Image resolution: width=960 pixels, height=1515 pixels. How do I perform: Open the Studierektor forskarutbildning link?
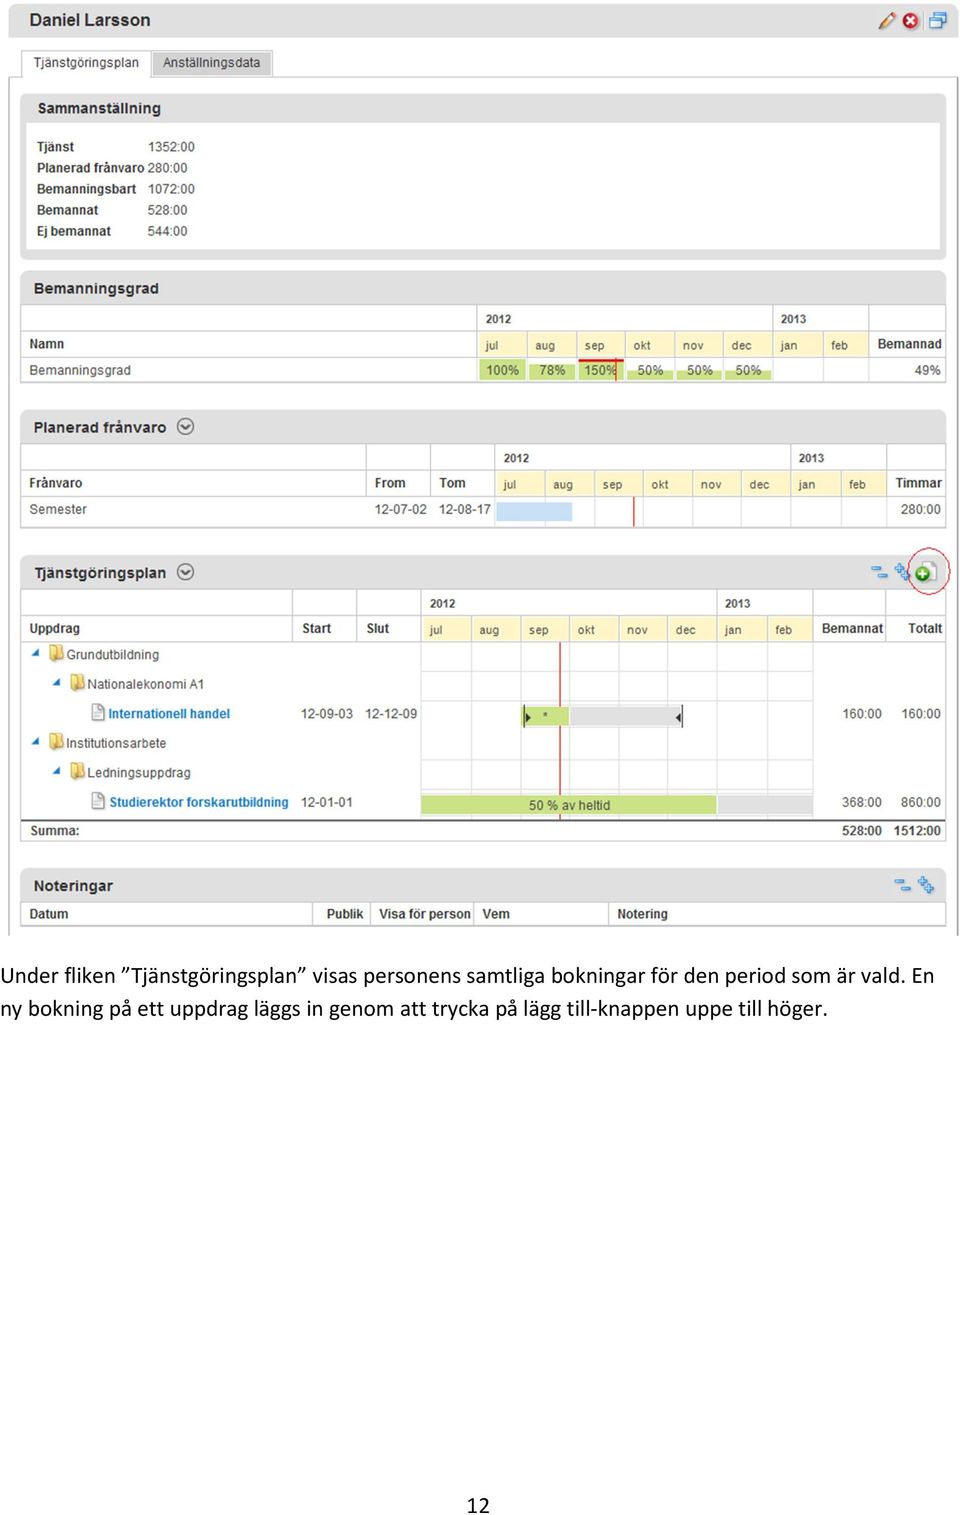coord(199,802)
